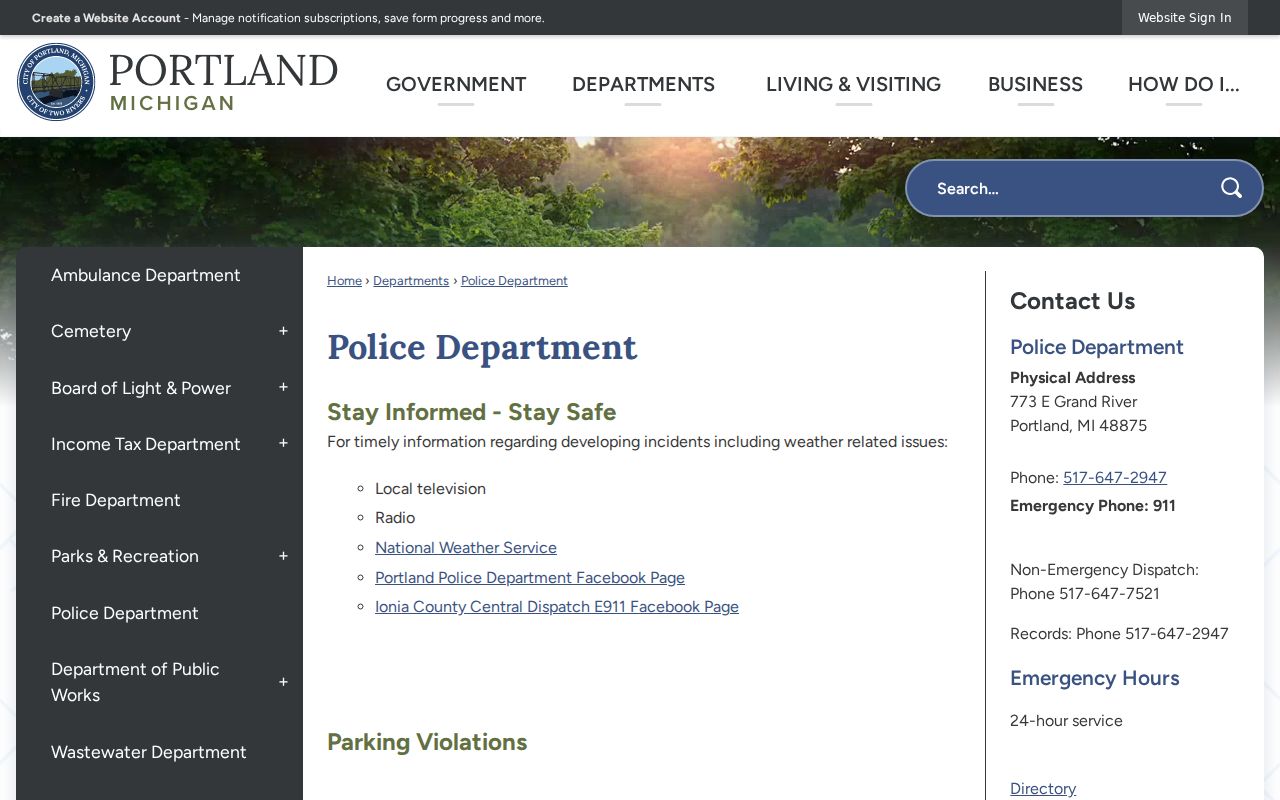This screenshot has width=1280, height=800.
Task: Select Parks & Recreation sidebar item
Action: click(x=125, y=556)
